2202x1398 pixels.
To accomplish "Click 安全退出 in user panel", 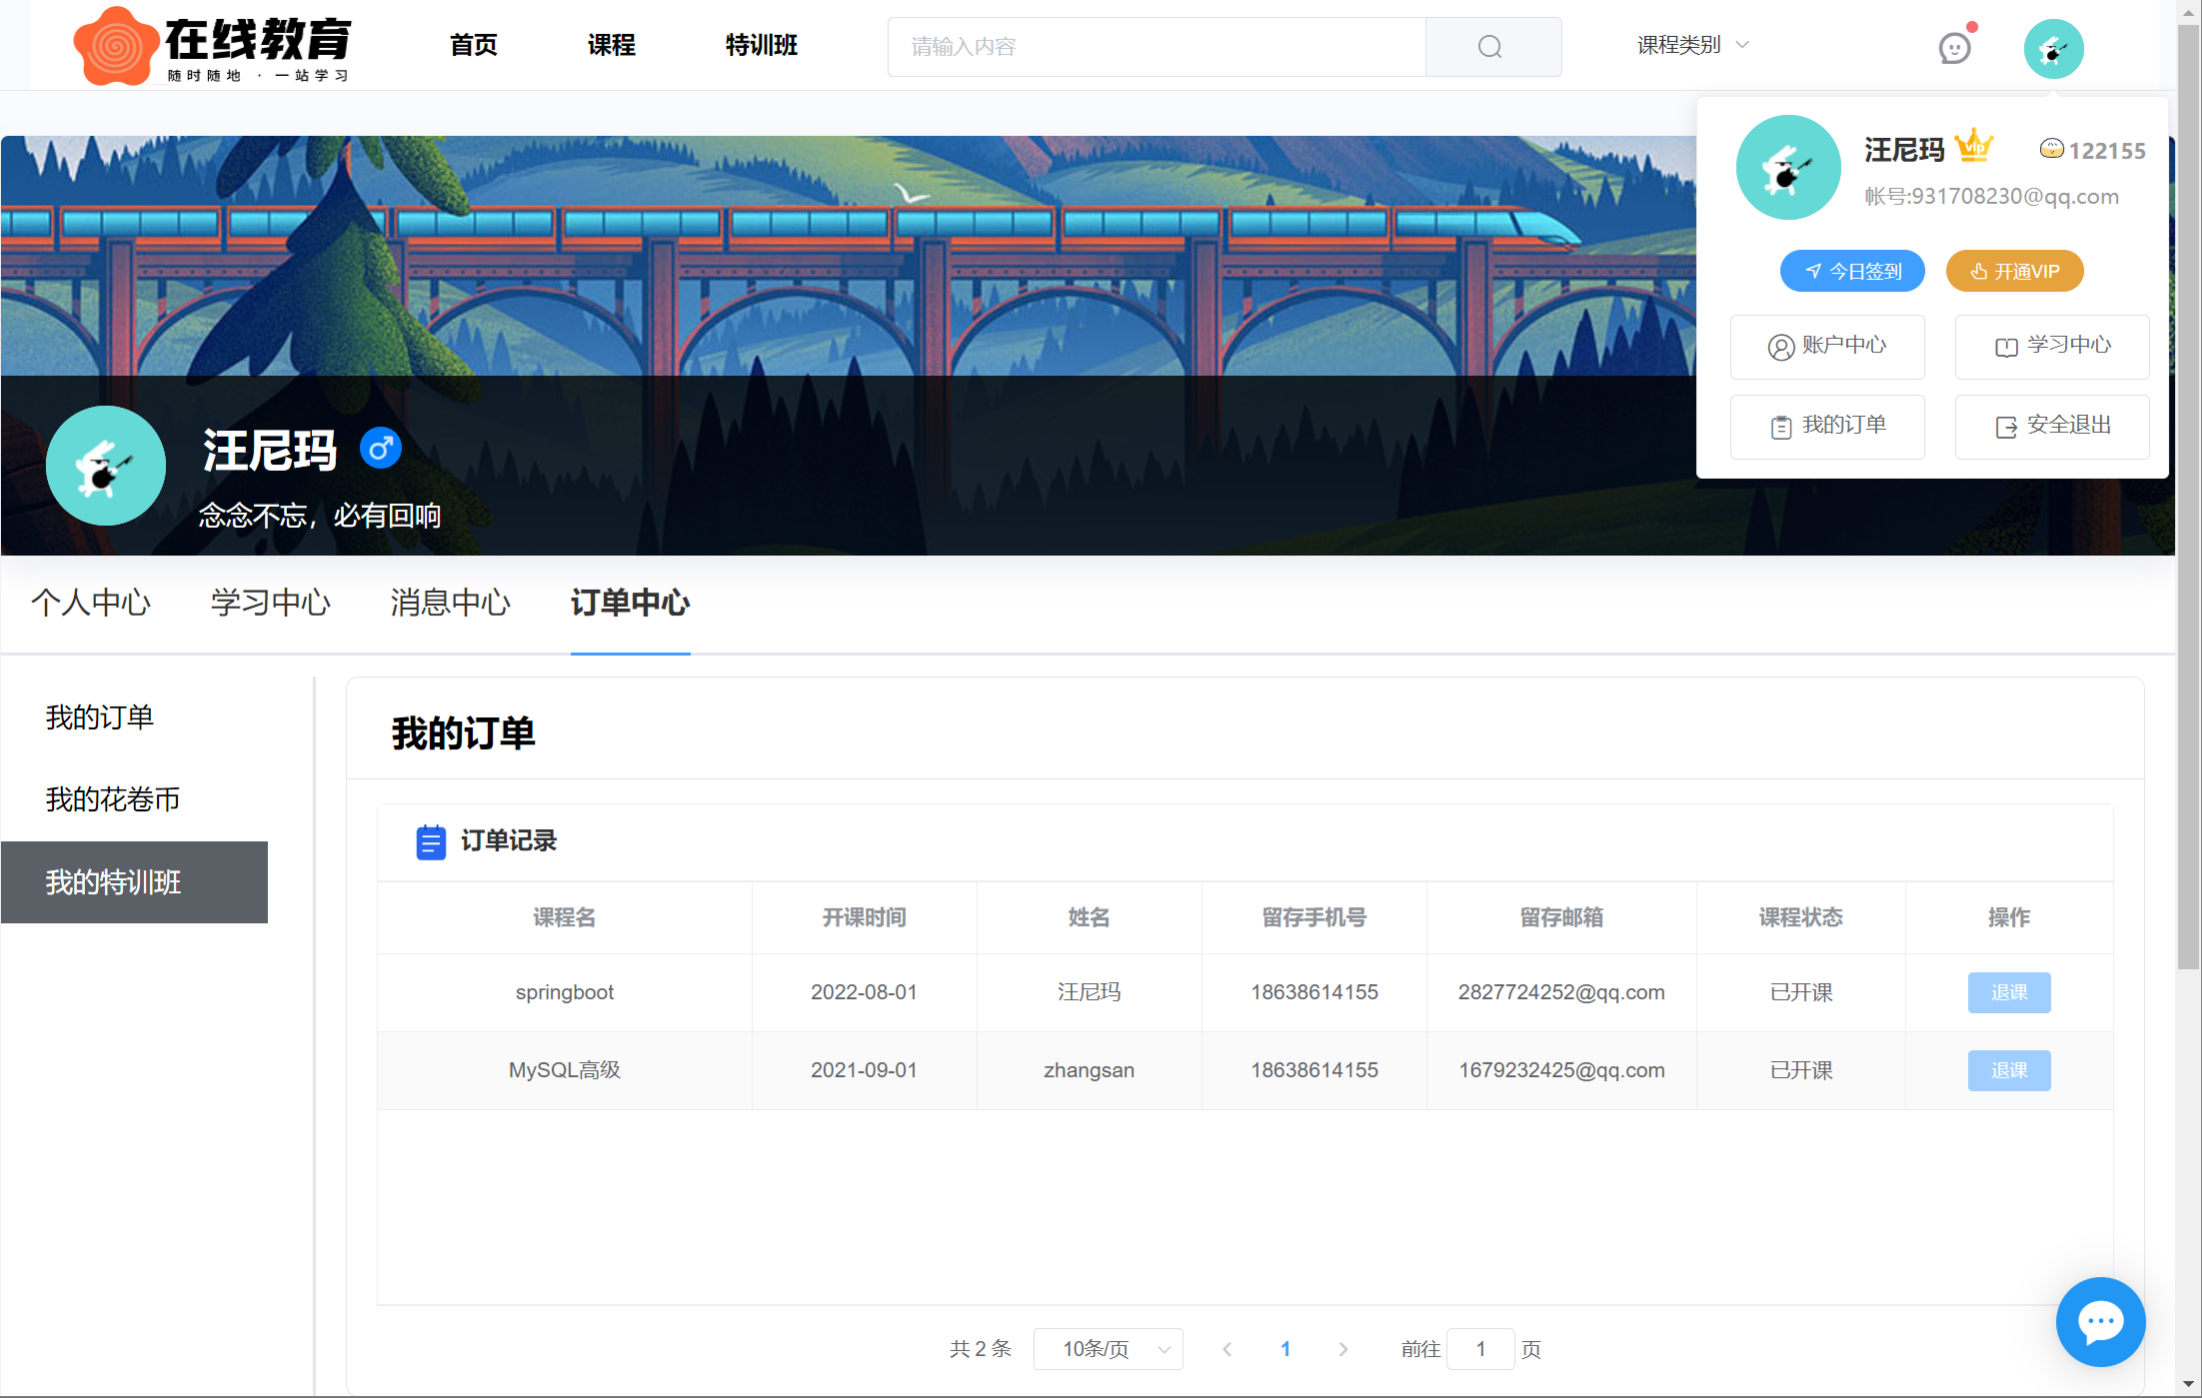I will coord(2052,426).
